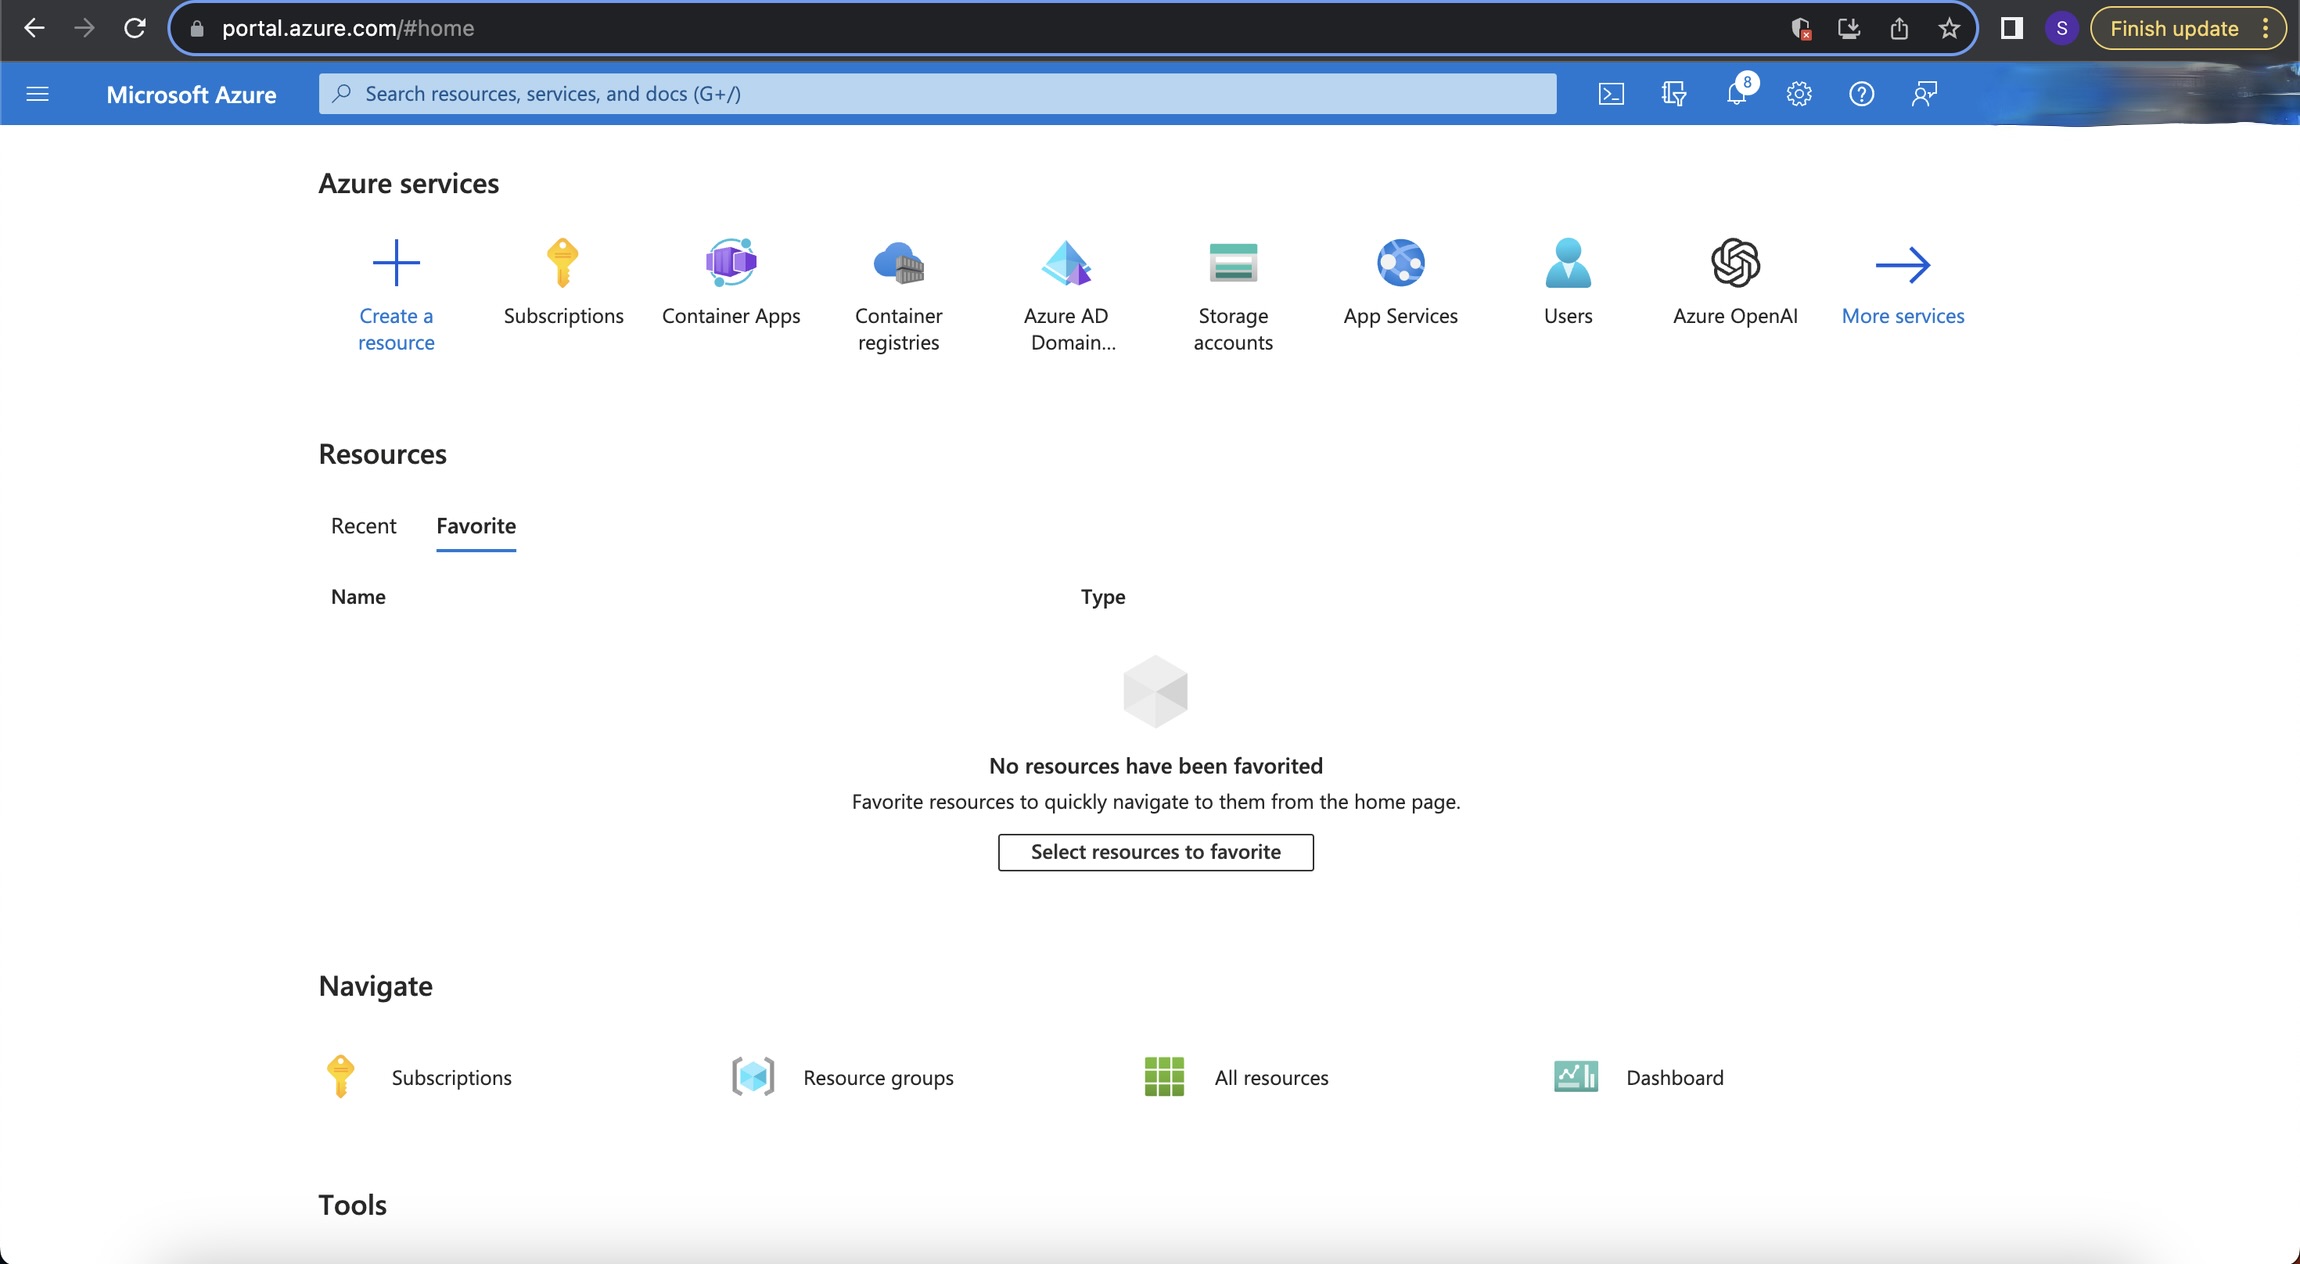2300x1264 pixels.
Task: Switch to the Favorite resources tab
Action: (x=476, y=525)
